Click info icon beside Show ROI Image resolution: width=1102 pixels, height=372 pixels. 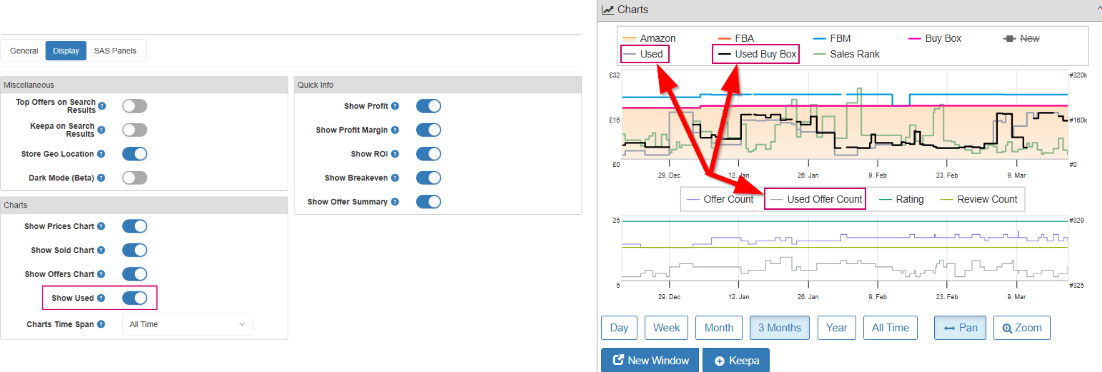click(395, 154)
